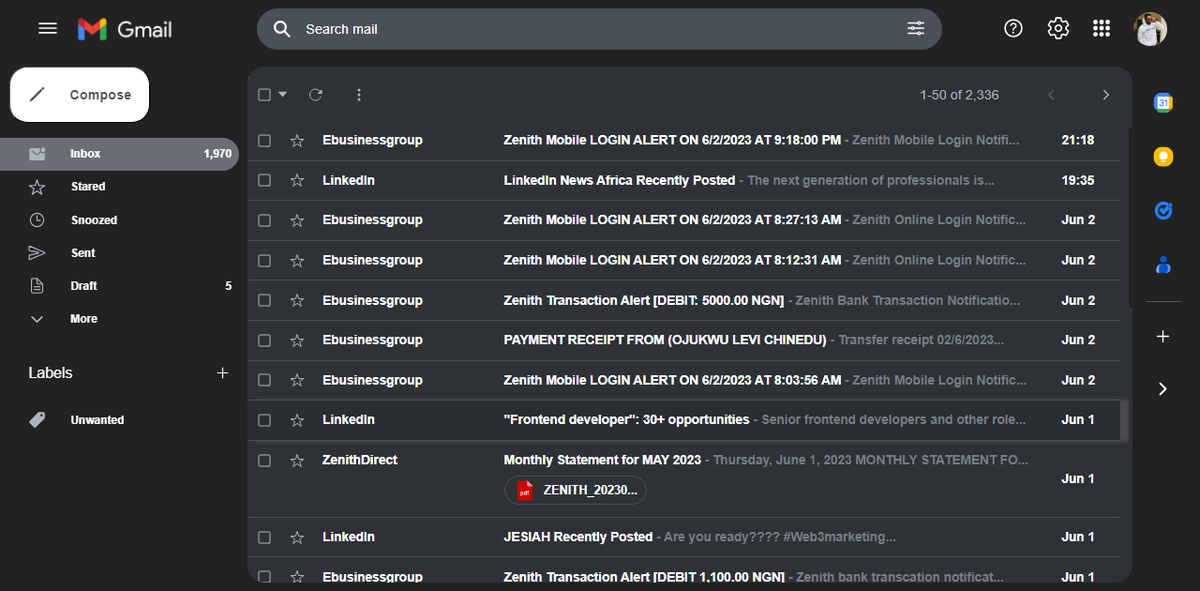Open Google Calendar side panel
Image resolution: width=1200 pixels, height=591 pixels.
1163,102
